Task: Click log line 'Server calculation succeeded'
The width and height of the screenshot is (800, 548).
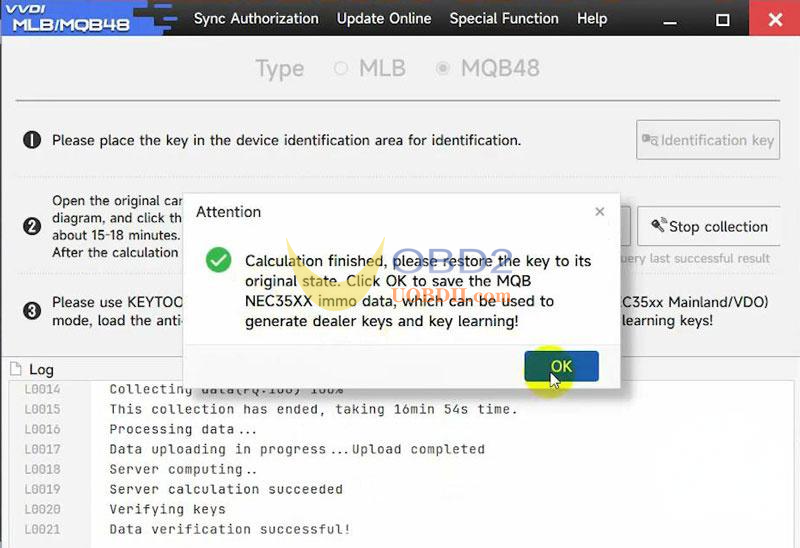Action: point(226,489)
